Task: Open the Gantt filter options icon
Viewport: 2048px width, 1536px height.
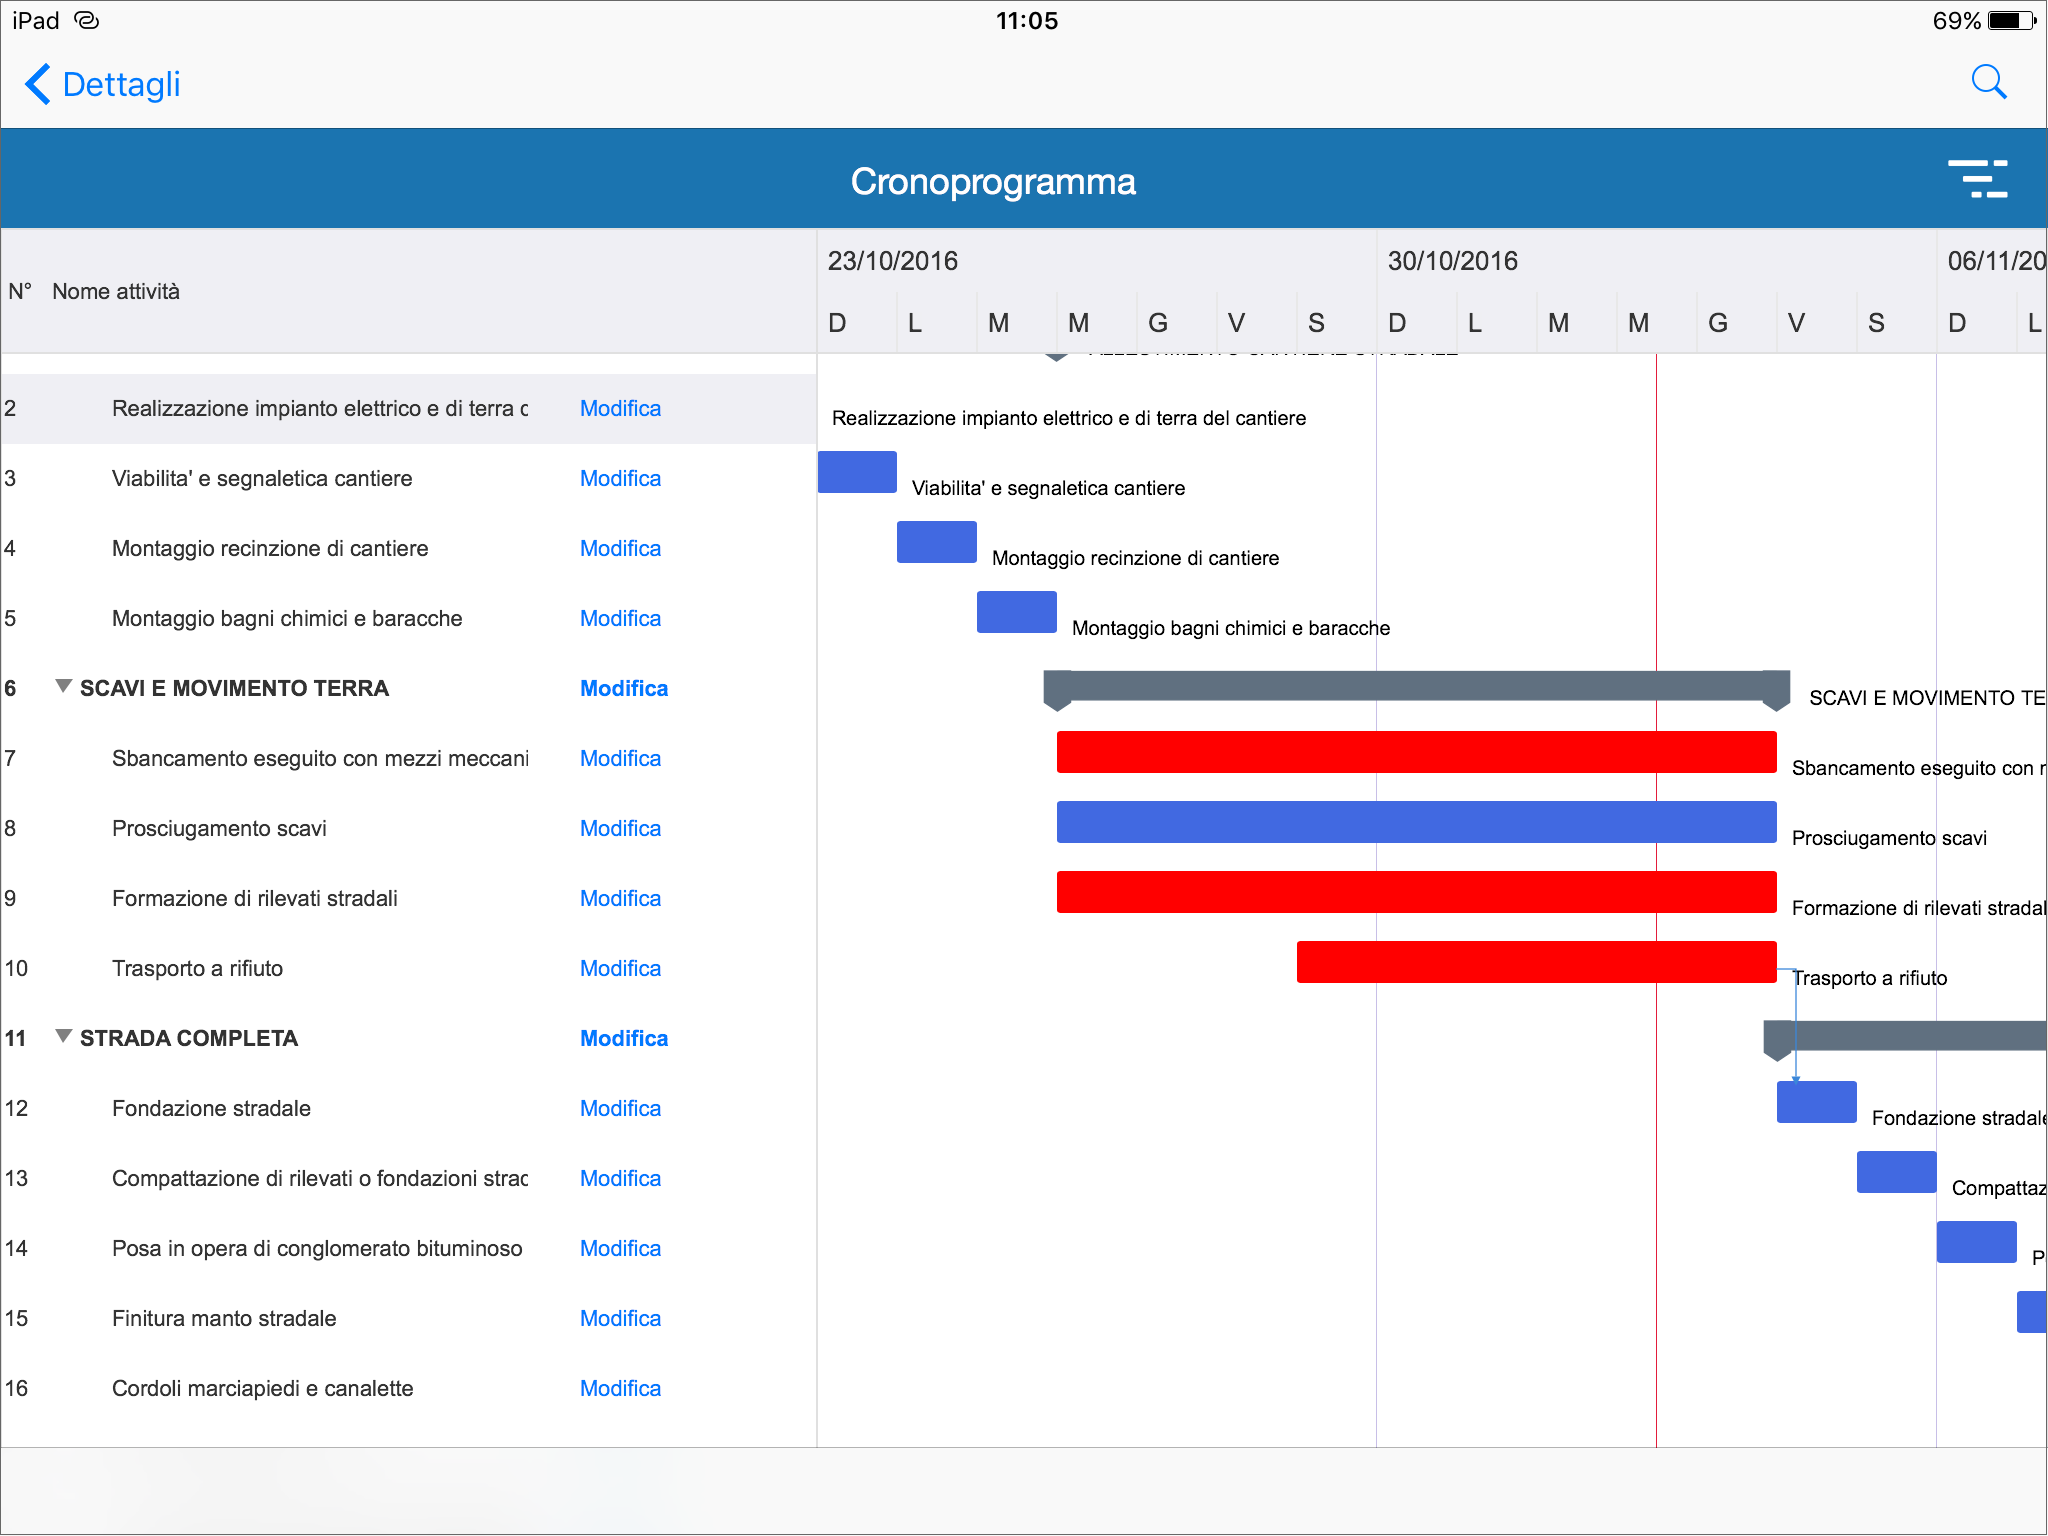Action: tap(1977, 179)
